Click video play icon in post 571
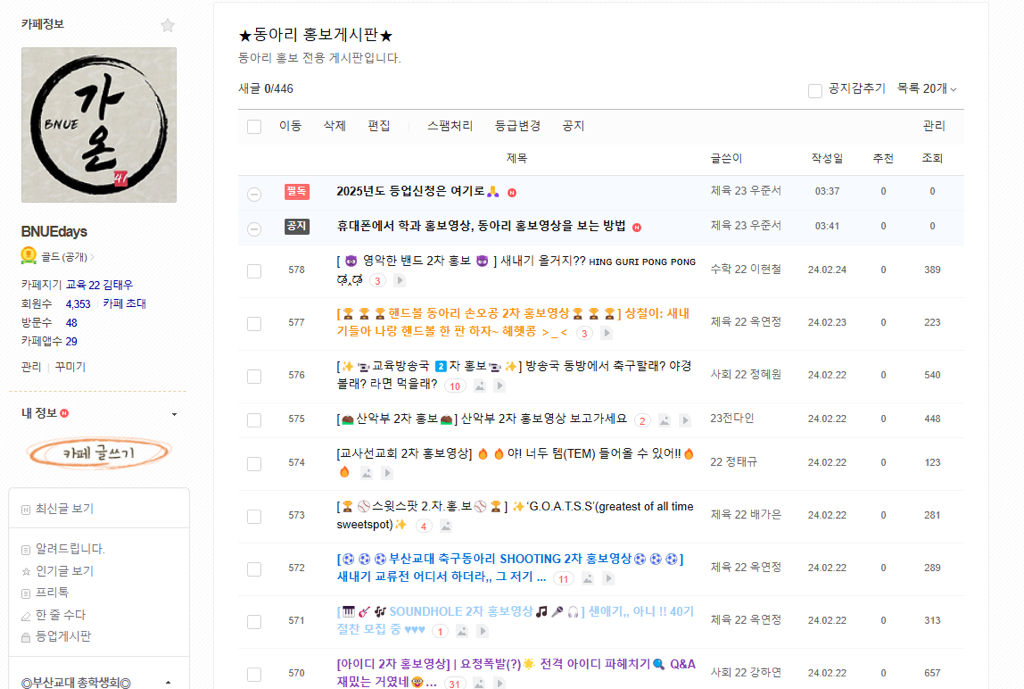This screenshot has height=689, width=1024. [482, 631]
